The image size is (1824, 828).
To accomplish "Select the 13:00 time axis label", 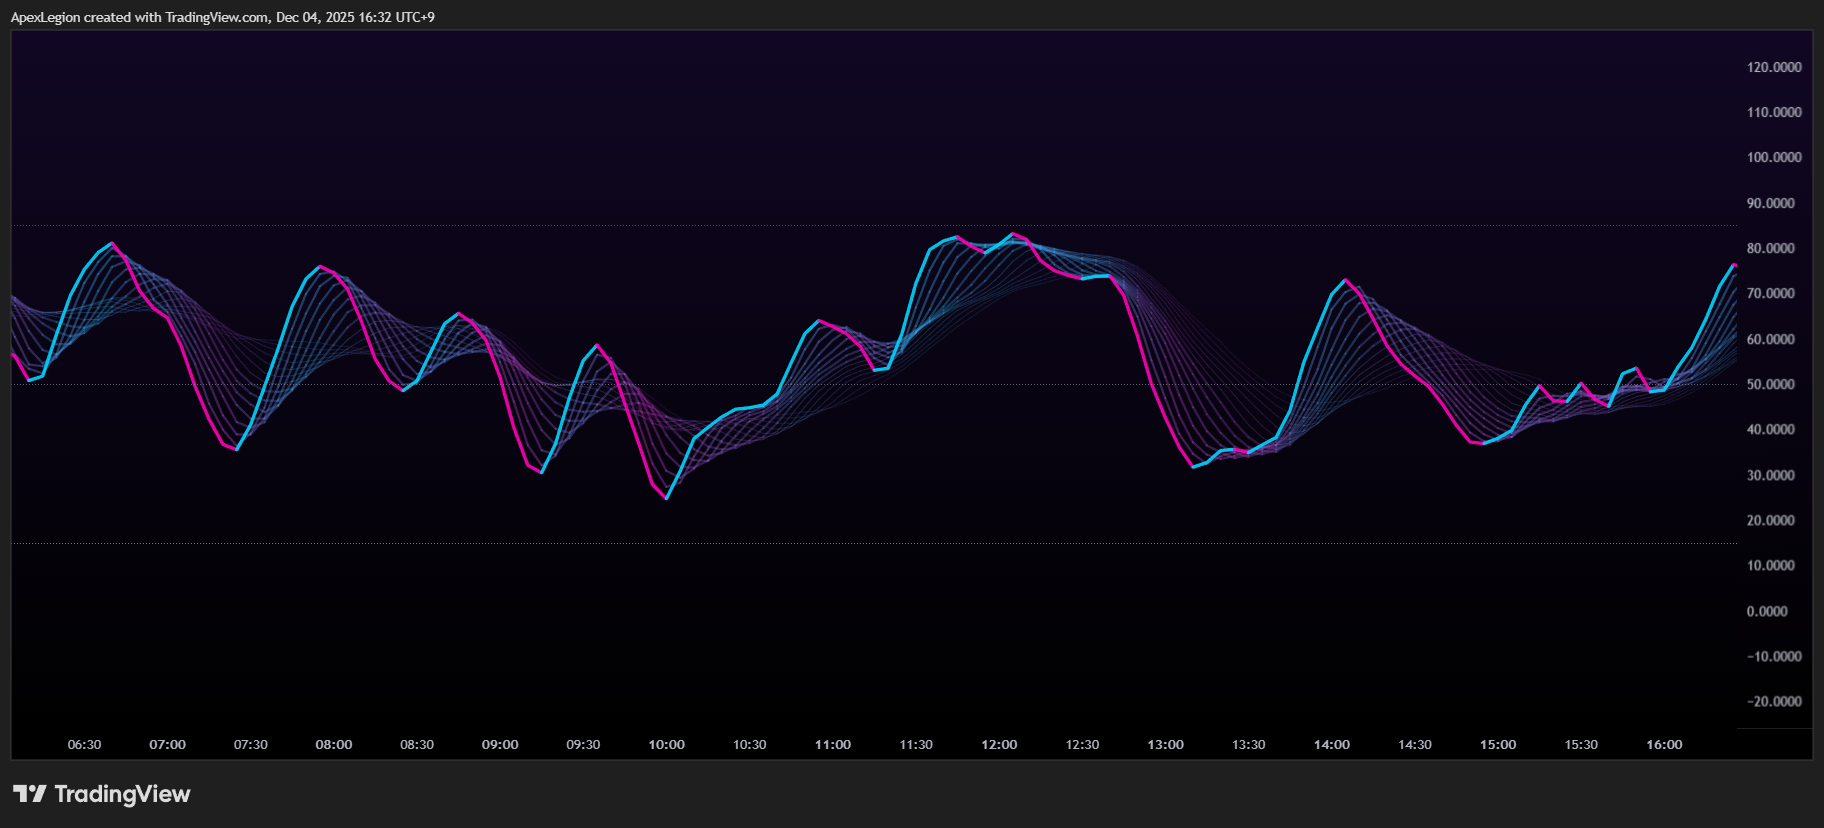I will (x=1165, y=744).
